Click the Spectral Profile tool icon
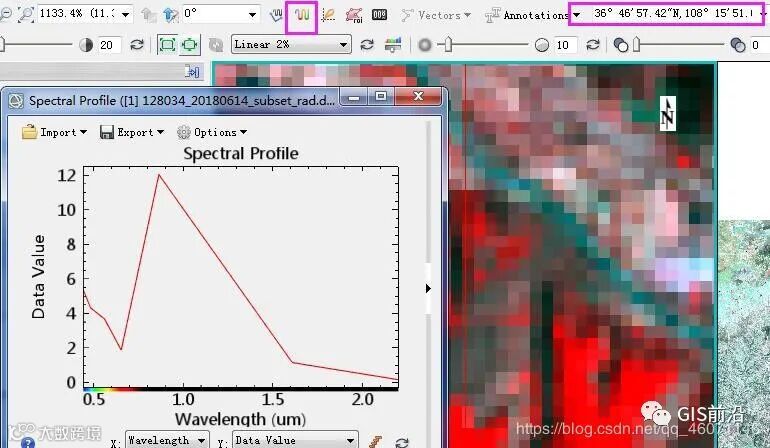This screenshot has height=448, width=770. click(302, 15)
